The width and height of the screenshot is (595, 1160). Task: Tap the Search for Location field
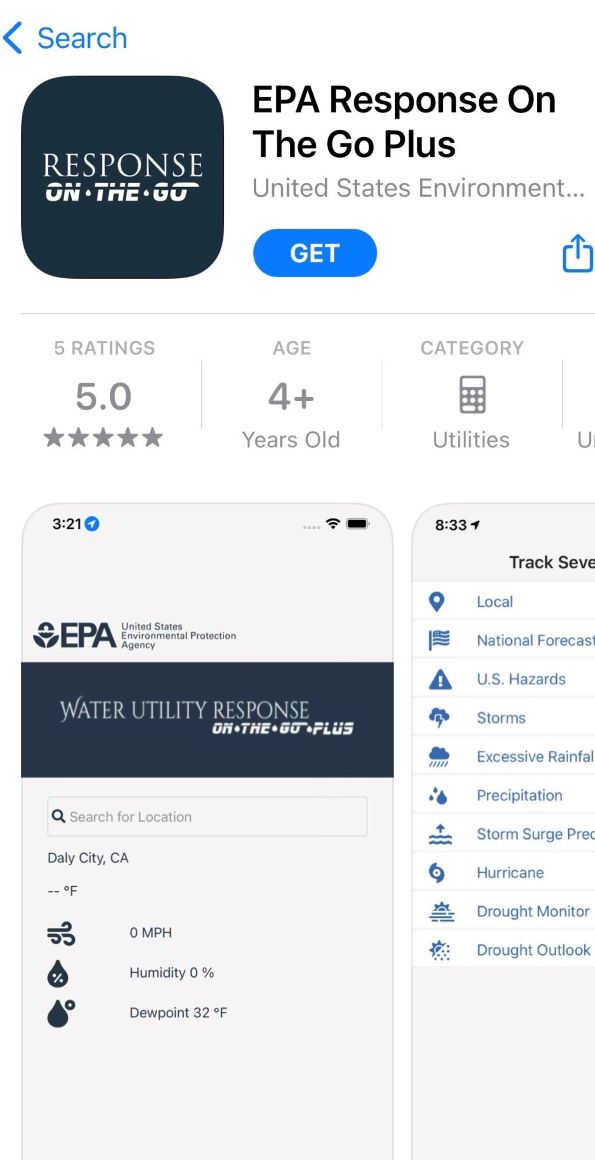pos(207,817)
